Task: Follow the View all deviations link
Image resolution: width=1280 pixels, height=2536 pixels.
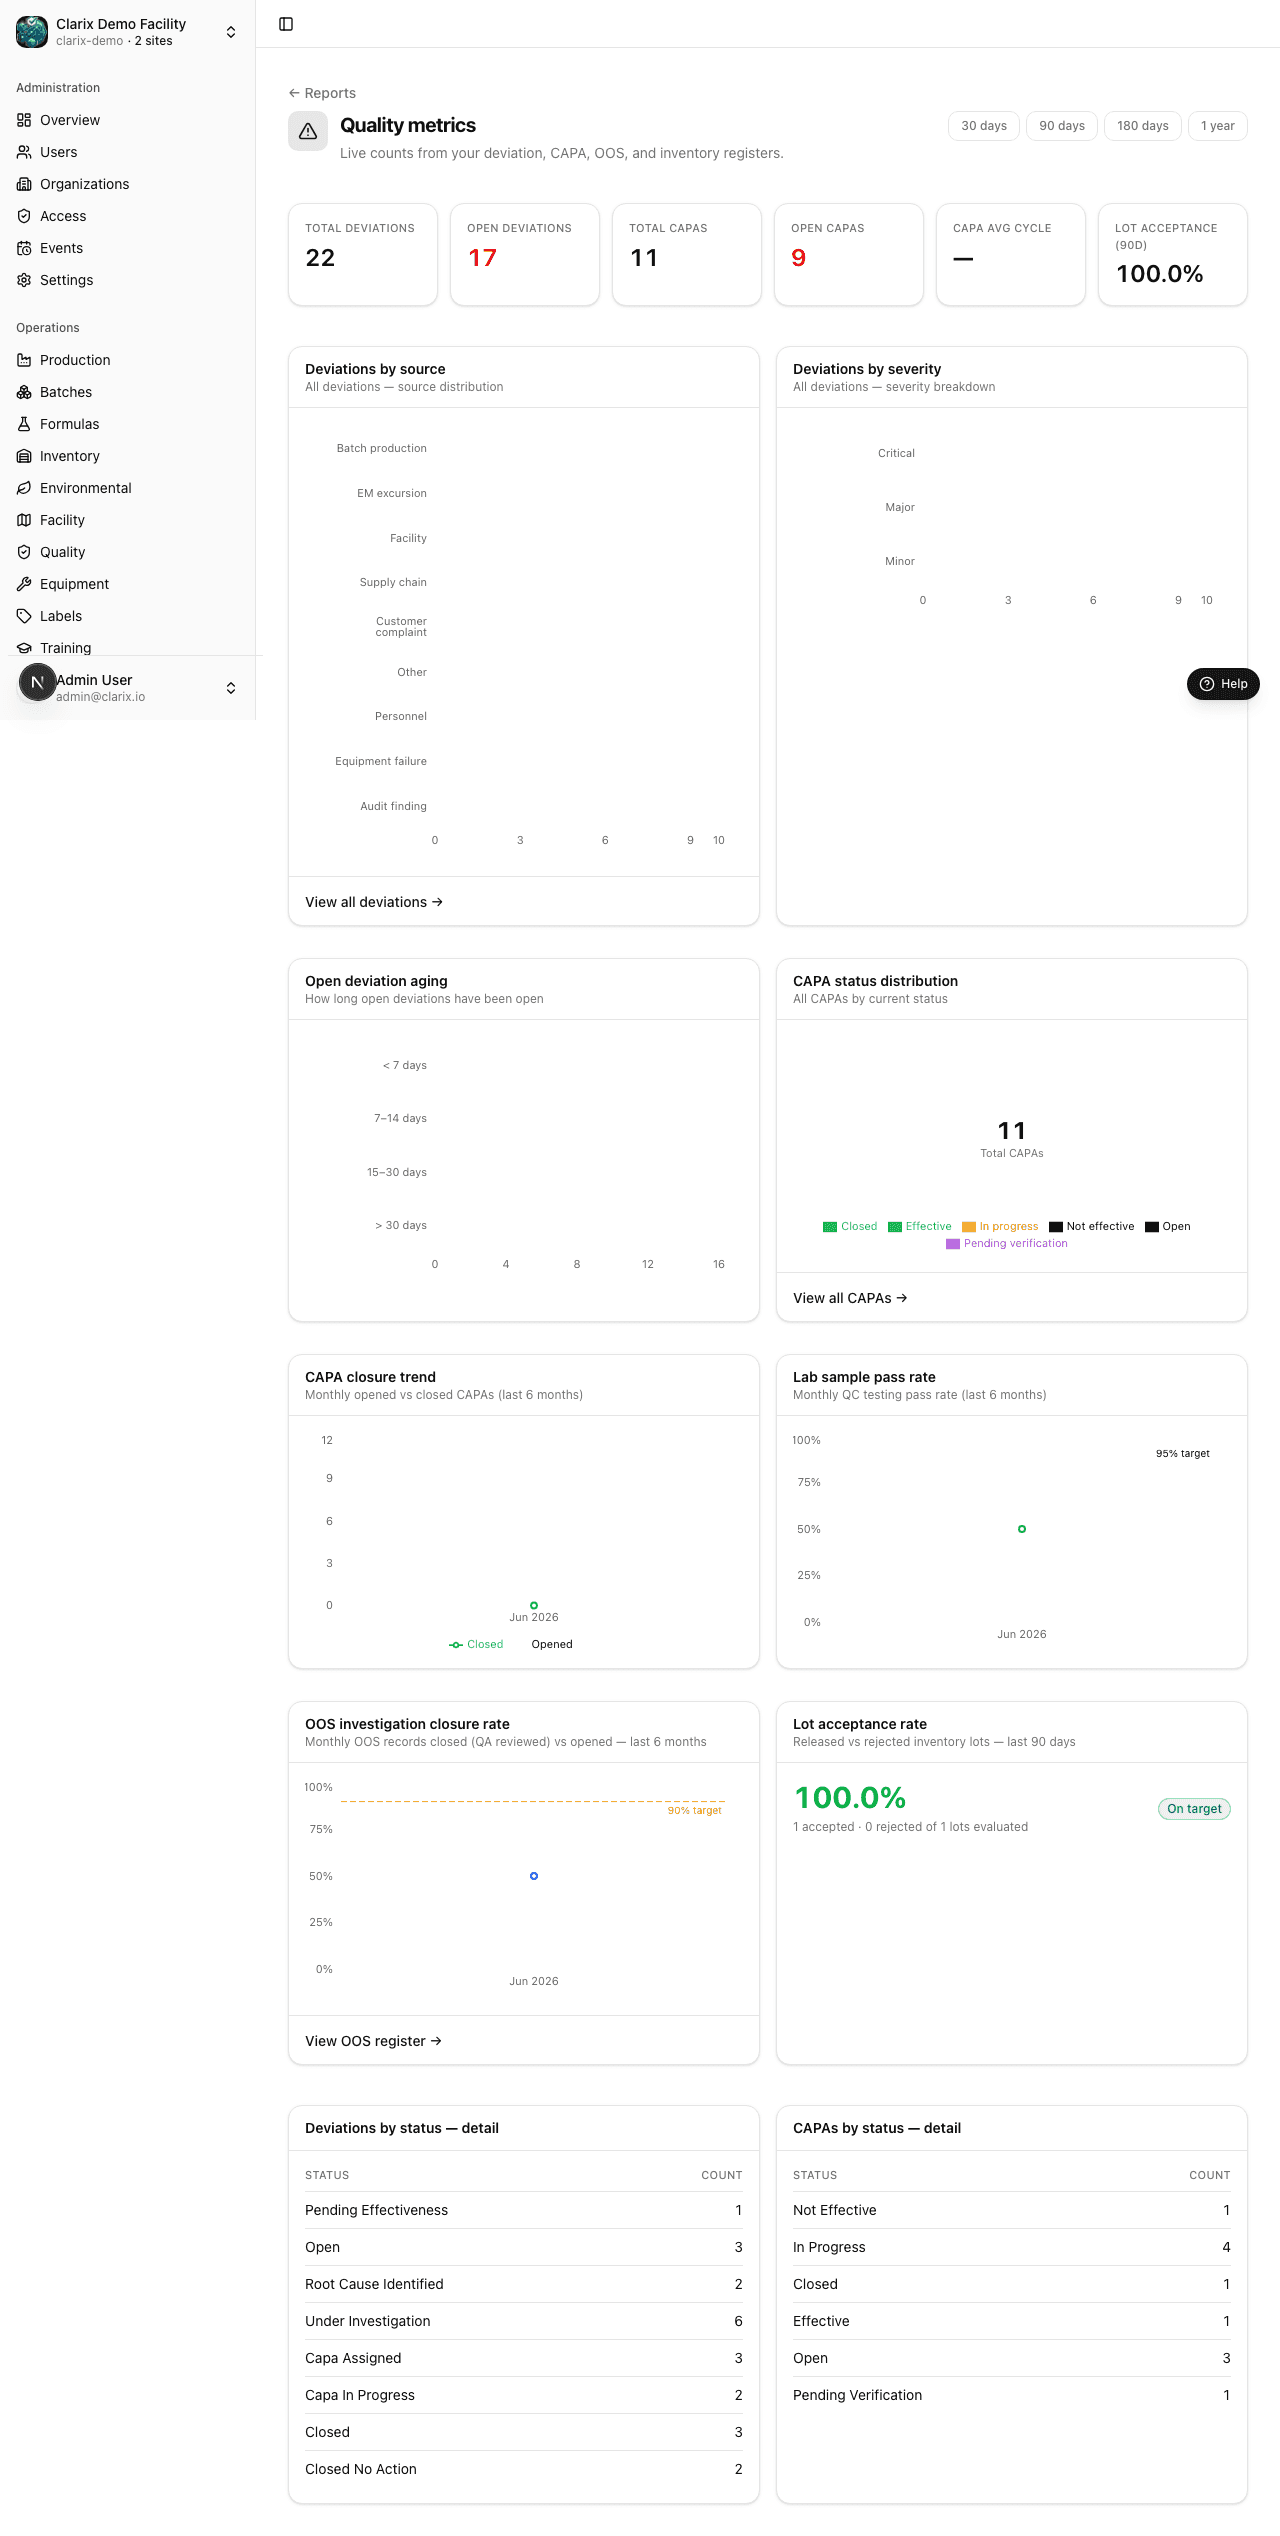Action: click(x=374, y=902)
